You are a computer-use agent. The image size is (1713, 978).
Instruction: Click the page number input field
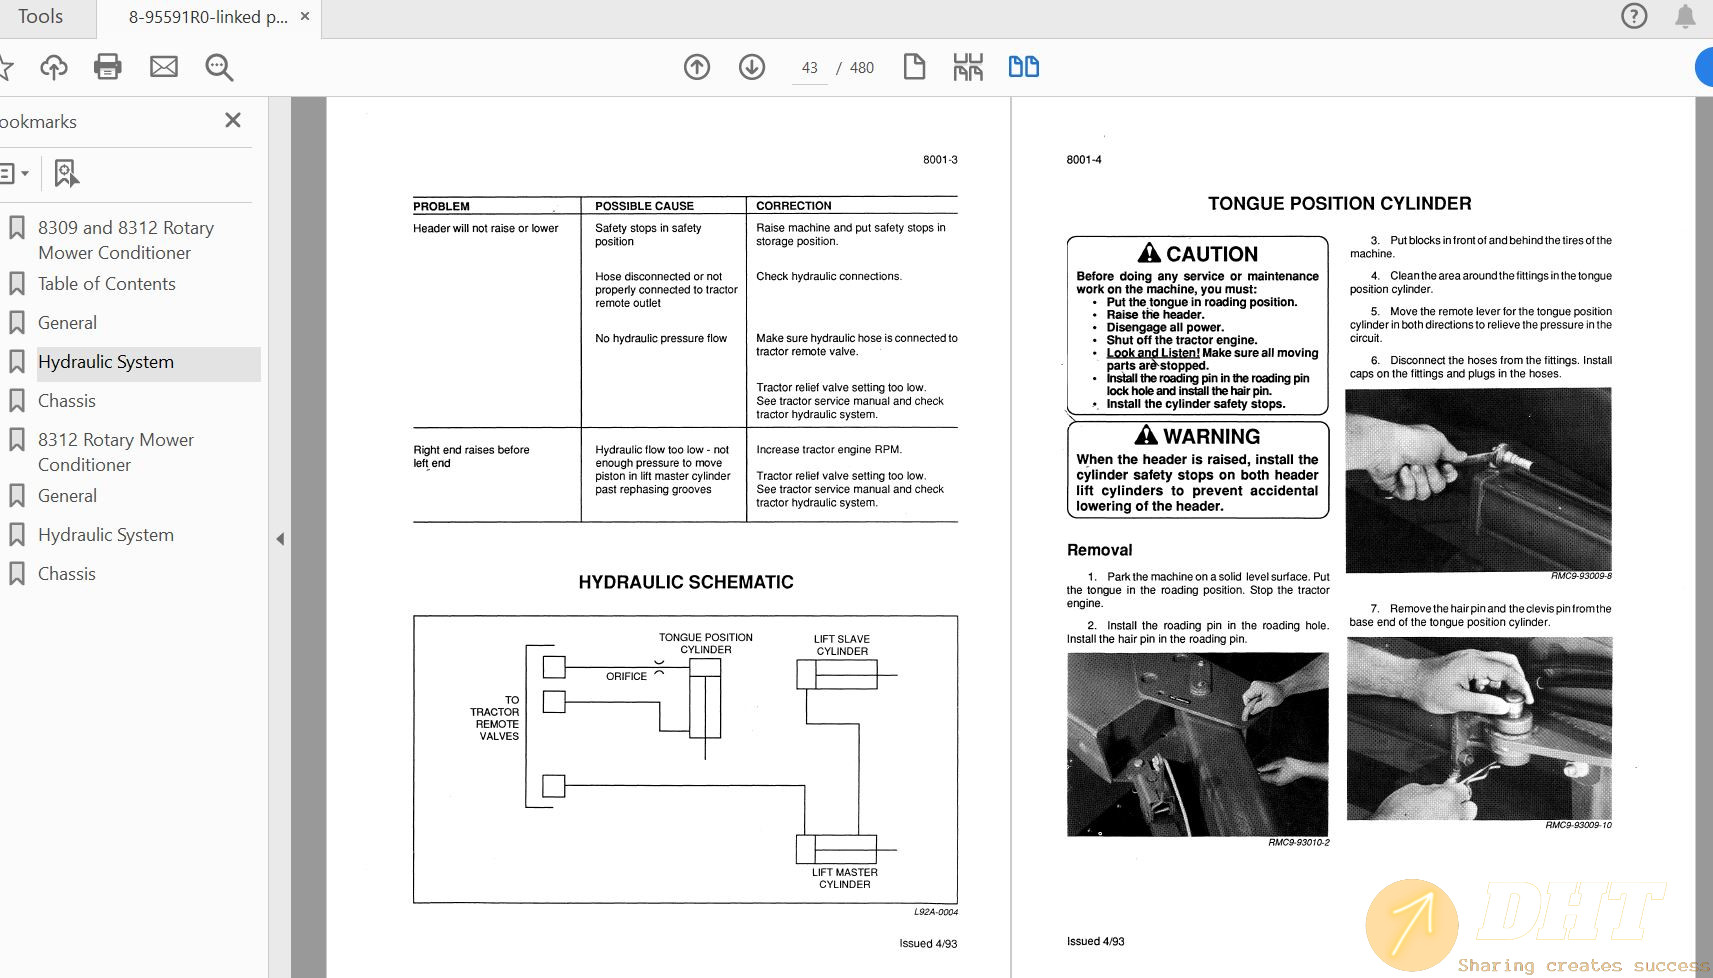(809, 68)
